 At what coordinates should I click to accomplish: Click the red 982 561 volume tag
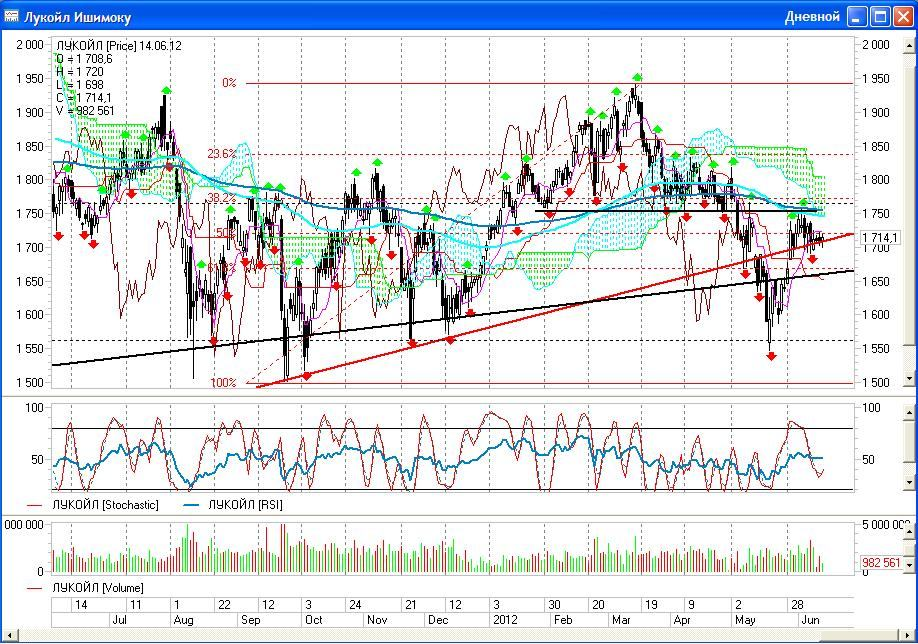coord(881,563)
